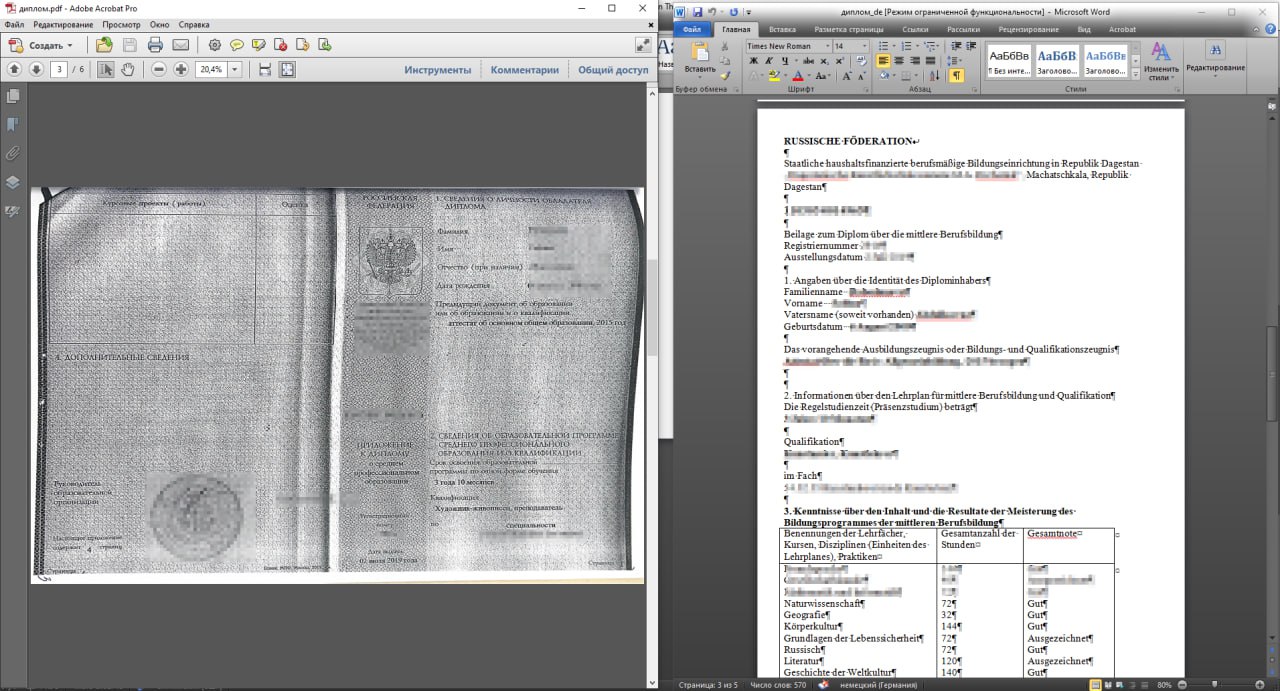Open the Общий доступ pane in Acrobat
Image resolution: width=1280 pixels, height=691 pixels.
coord(613,70)
